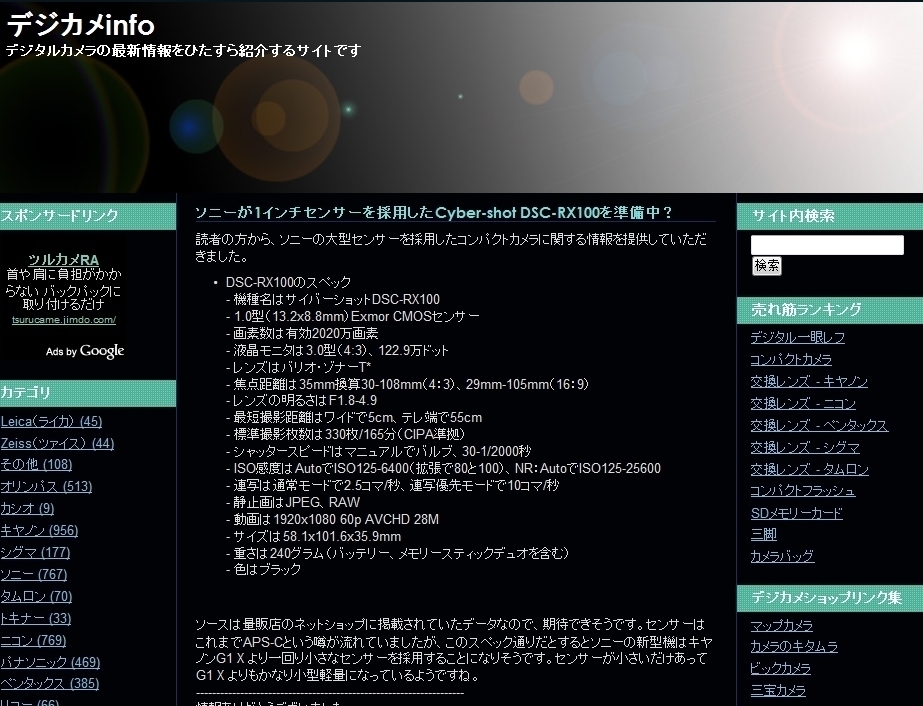Open the シグマ (177) category

tap(35, 552)
